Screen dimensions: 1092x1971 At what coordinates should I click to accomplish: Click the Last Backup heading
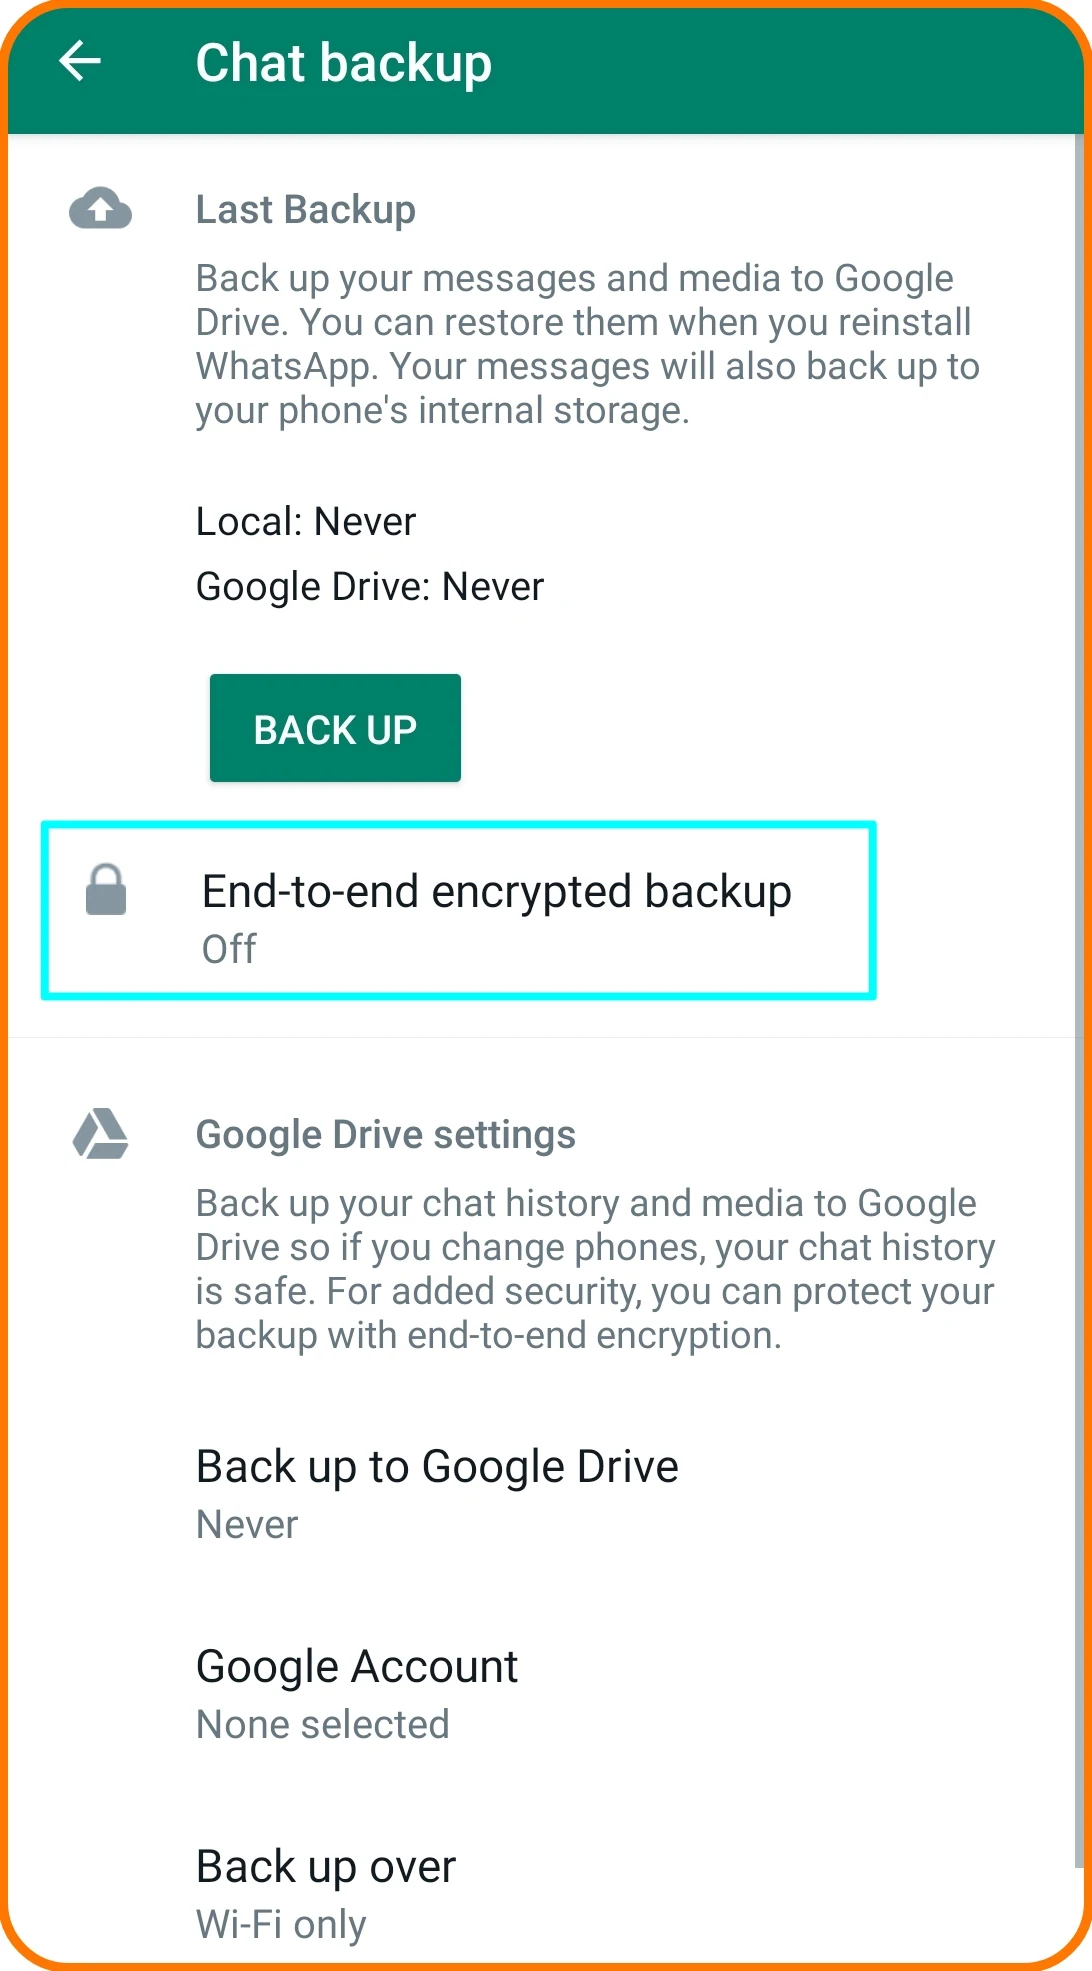coord(306,210)
